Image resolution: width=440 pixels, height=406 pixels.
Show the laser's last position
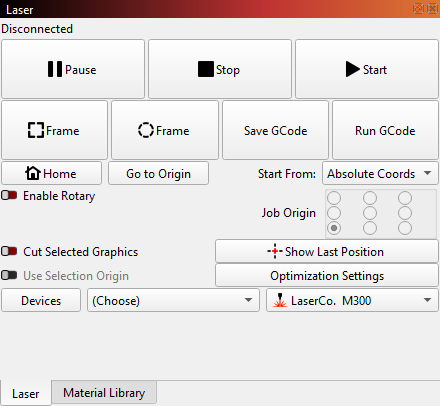coord(327,251)
